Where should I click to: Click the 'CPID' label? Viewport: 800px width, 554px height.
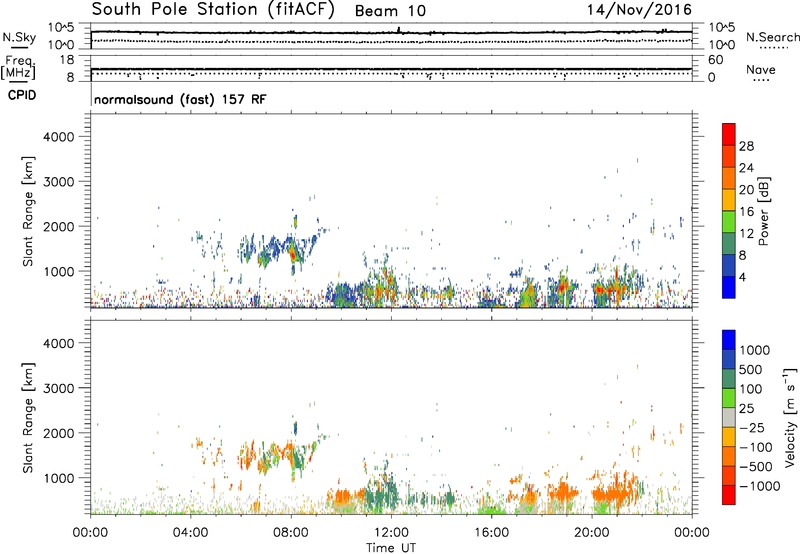click(22, 95)
